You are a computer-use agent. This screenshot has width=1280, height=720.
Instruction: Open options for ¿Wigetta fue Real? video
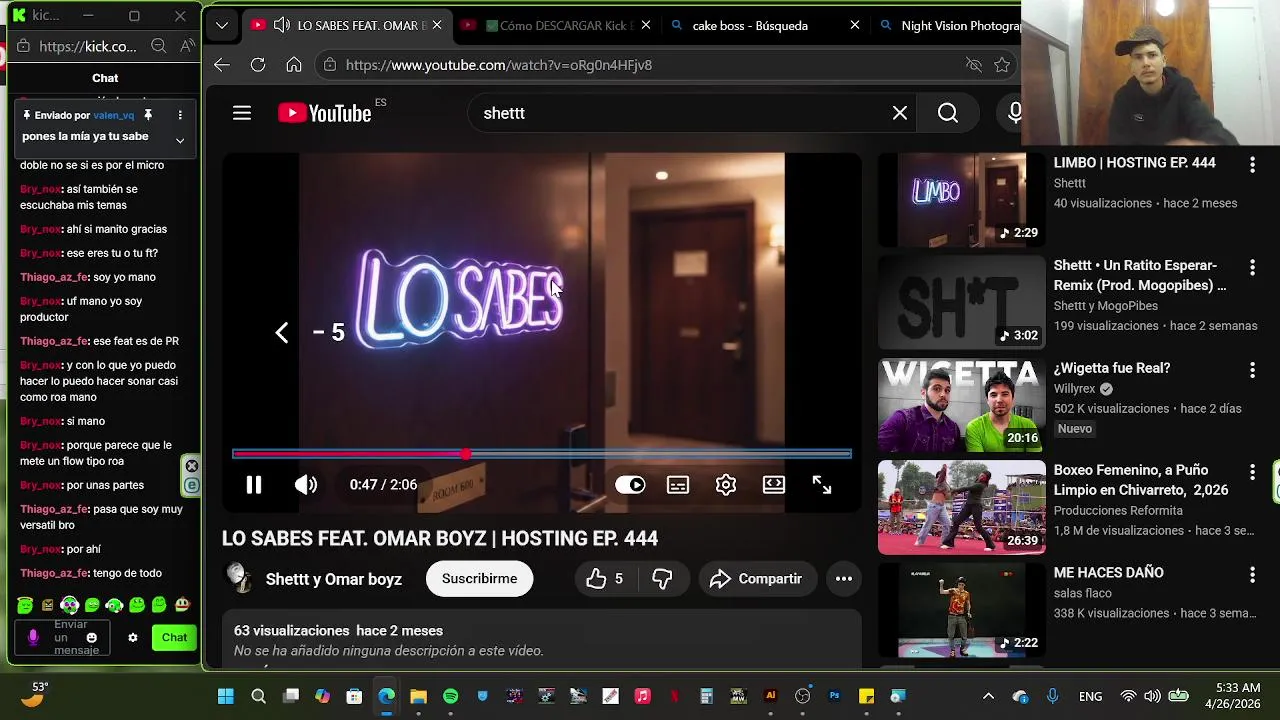(x=1252, y=371)
